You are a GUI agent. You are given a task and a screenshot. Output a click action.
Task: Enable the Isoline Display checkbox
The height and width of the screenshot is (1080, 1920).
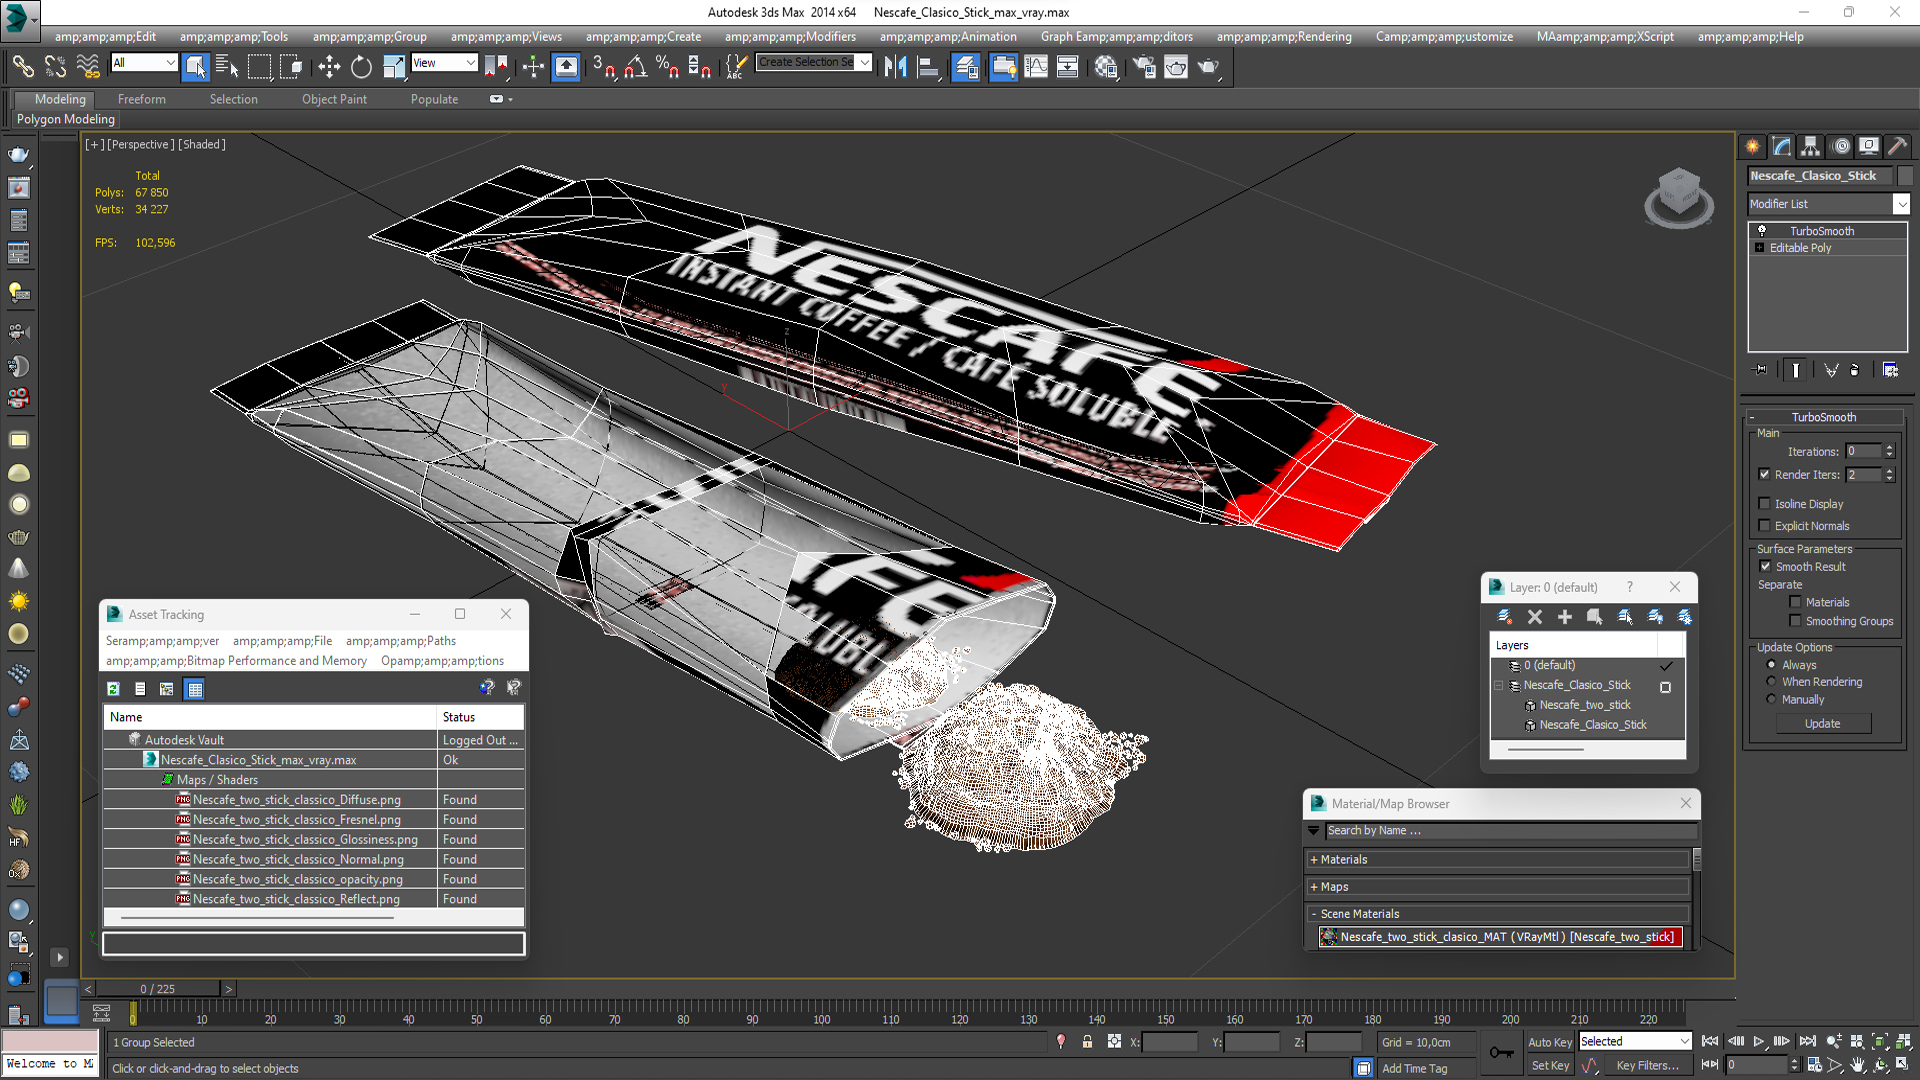[x=1765, y=504]
